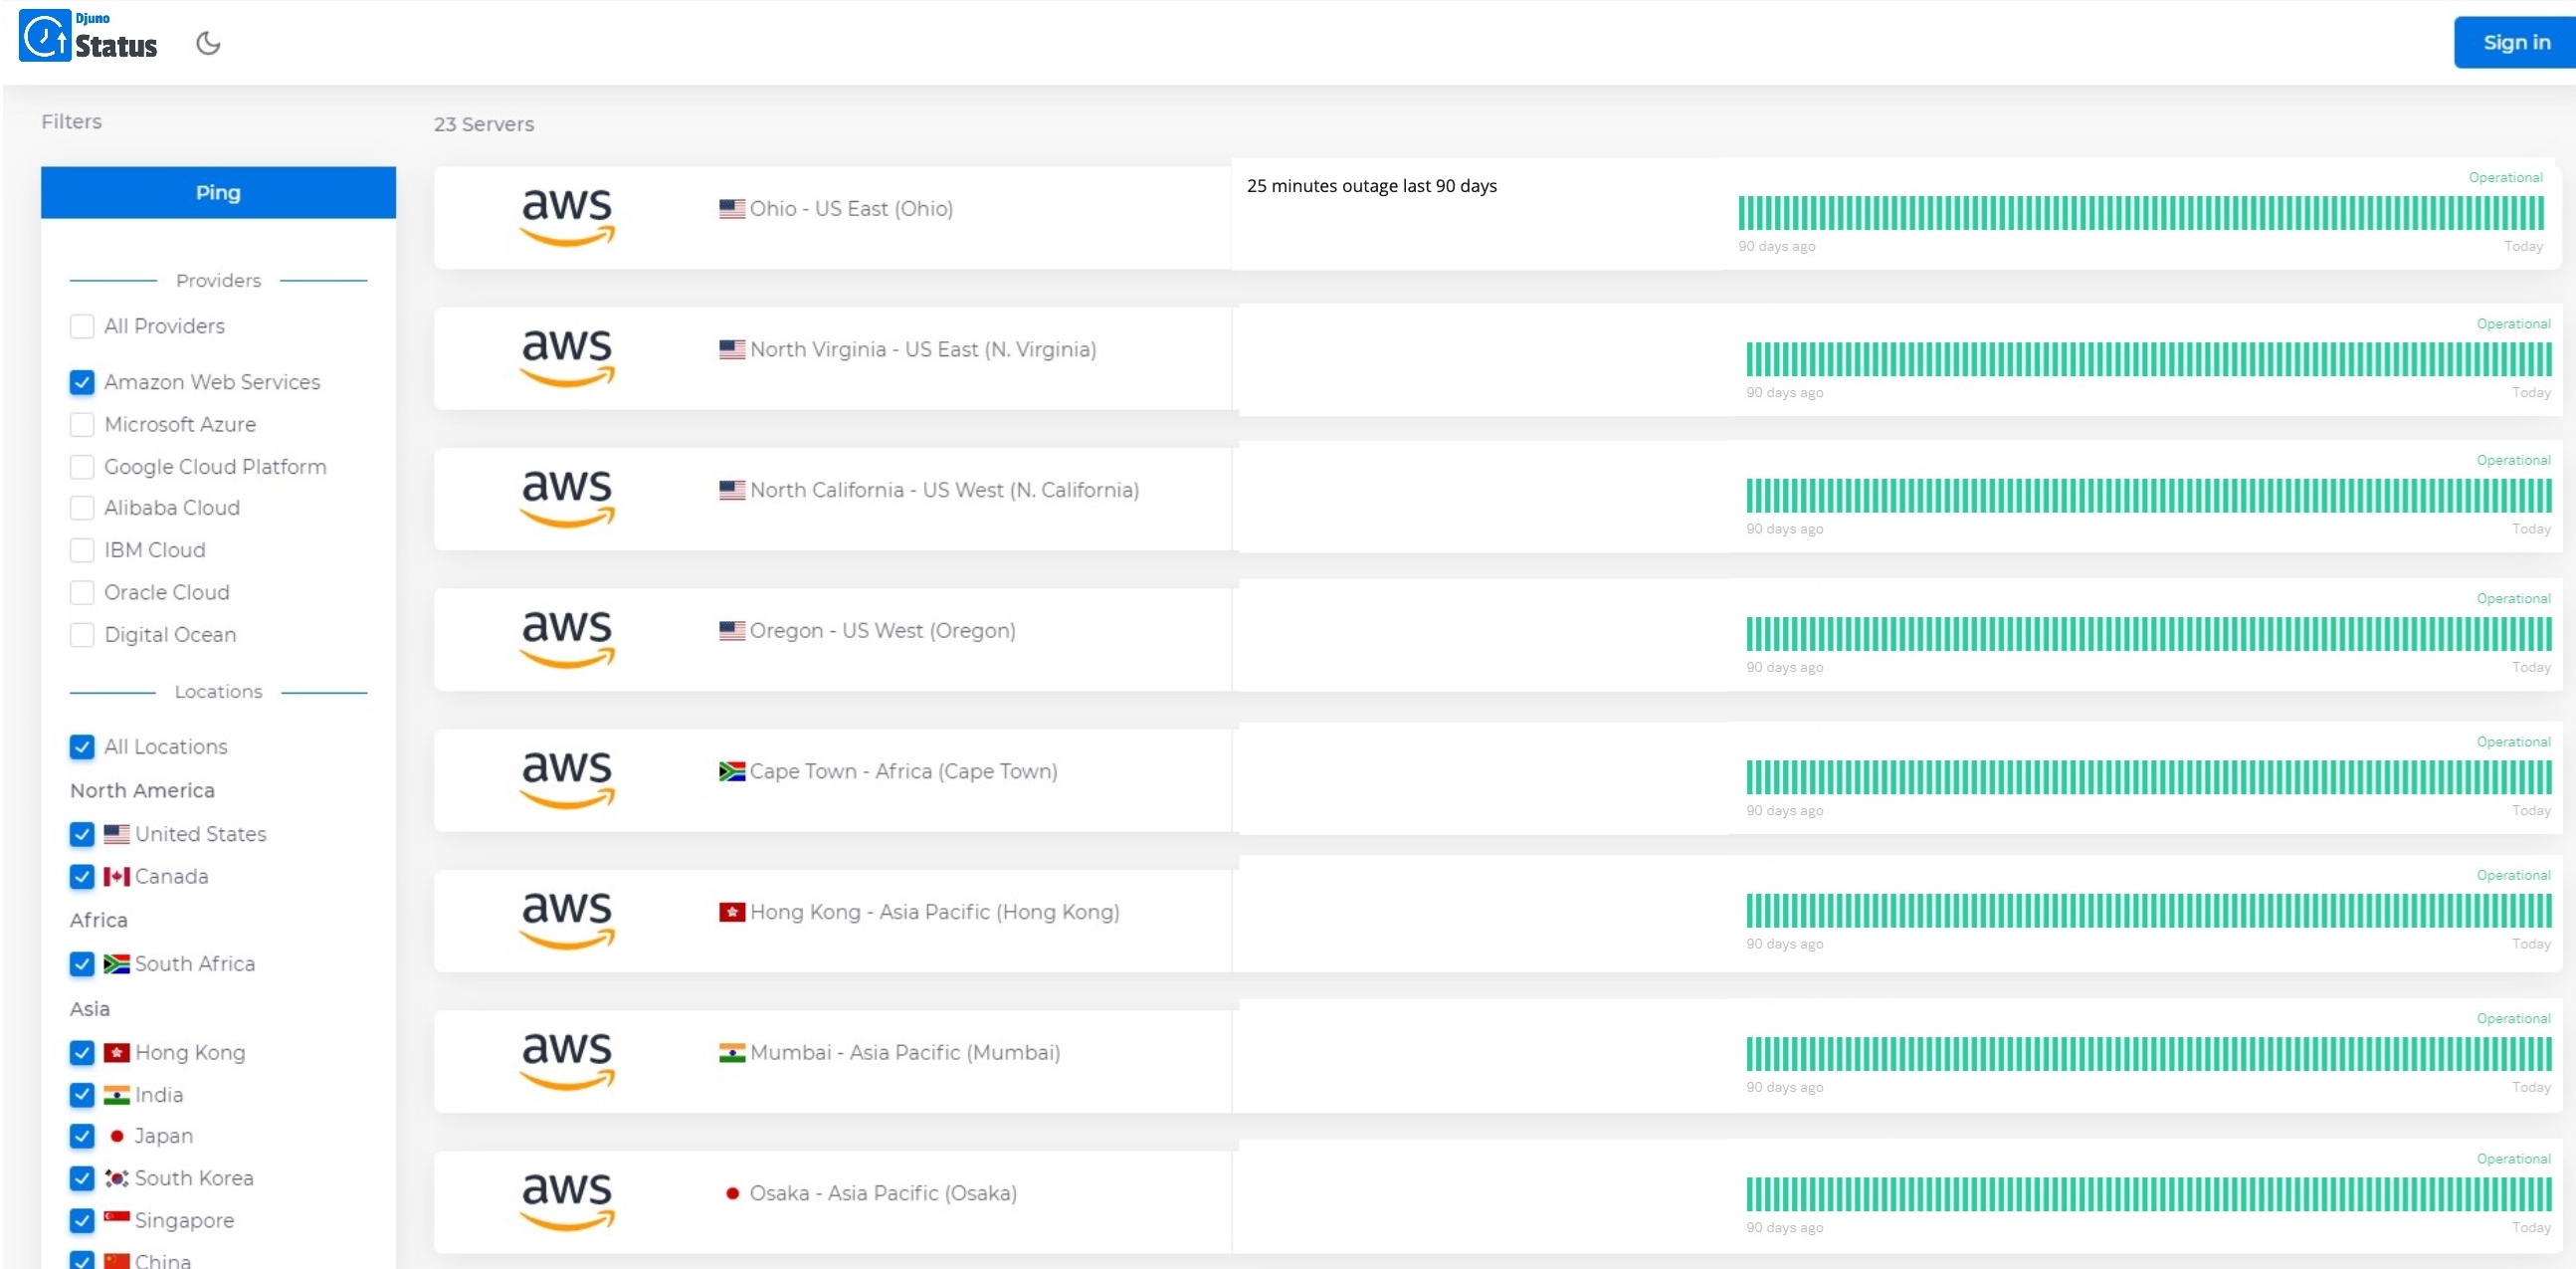This screenshot has height=1269, width=2576.
Task: Uncheck Canada location filter
Action: tap(82, 877)
